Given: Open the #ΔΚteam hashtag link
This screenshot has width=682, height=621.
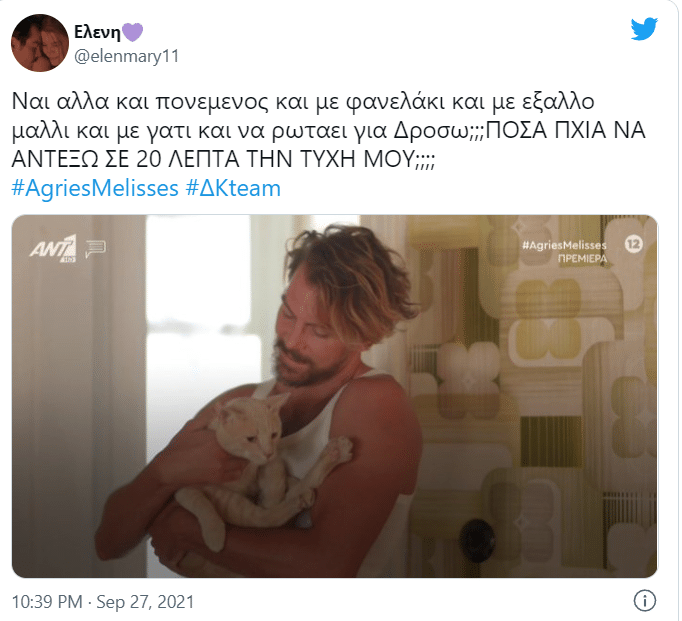Looking at the screenshot, I should [x=233, y=188].
